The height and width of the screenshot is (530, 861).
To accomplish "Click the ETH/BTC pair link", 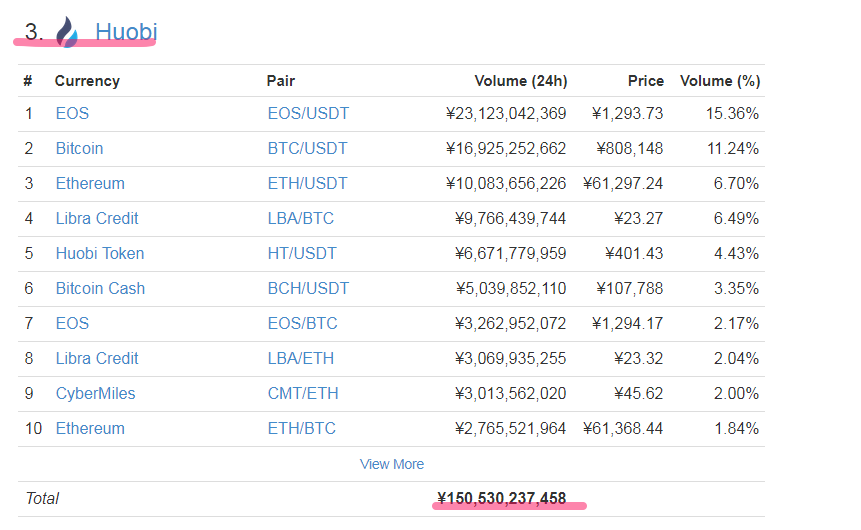I will pos(301,429).
